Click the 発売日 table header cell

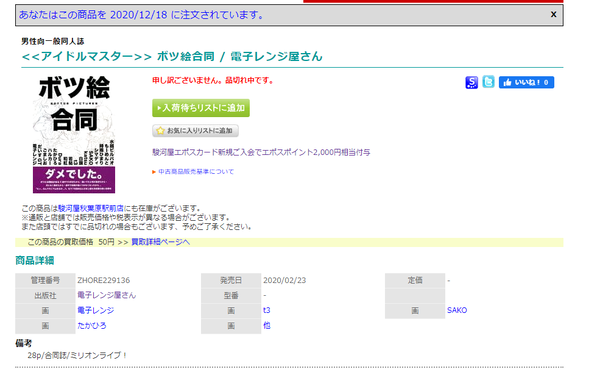point(231,281)
